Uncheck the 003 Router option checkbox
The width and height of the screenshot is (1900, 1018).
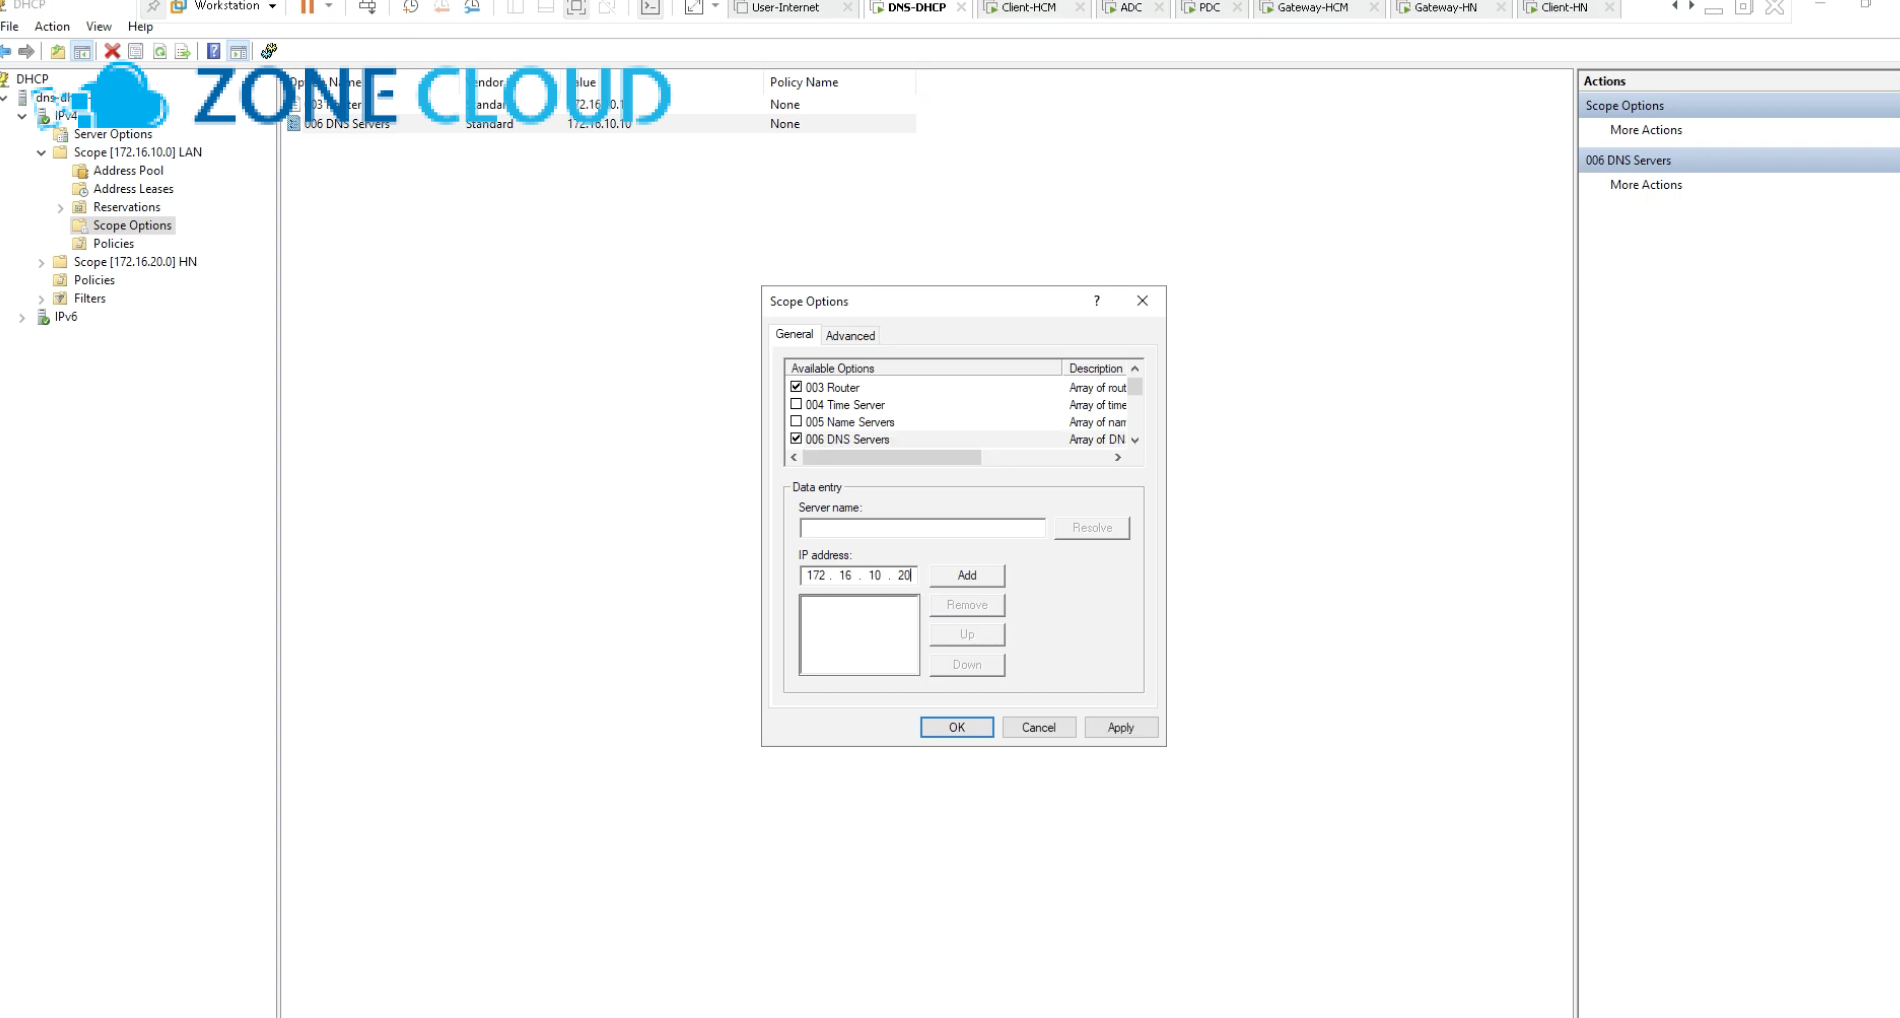point(796,387)
